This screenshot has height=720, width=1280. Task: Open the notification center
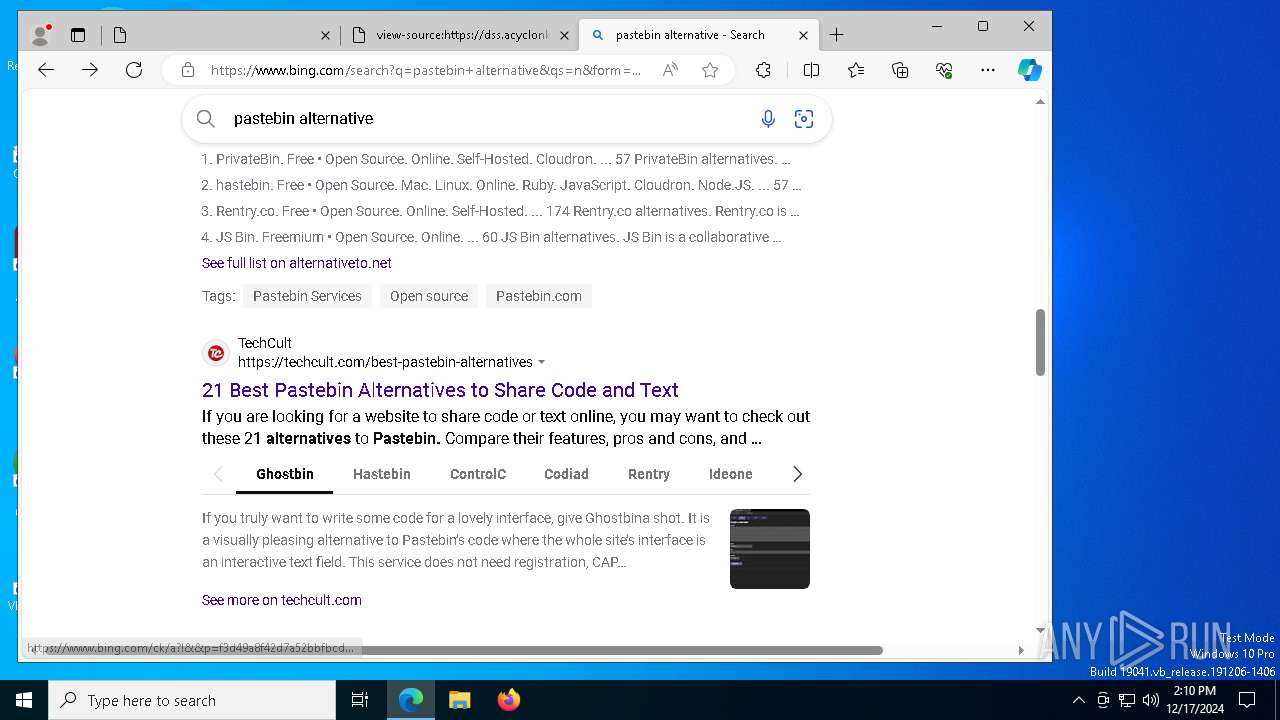tap(1247, 700)
